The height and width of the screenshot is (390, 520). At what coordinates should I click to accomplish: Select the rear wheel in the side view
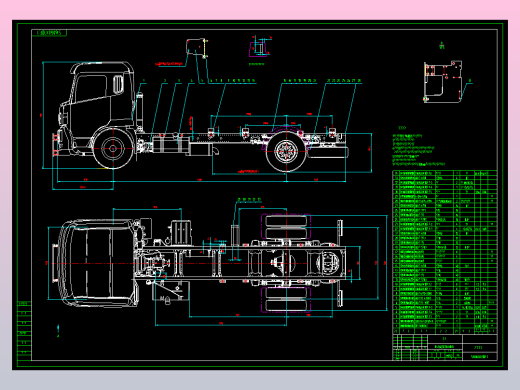(x=286, y=151)
